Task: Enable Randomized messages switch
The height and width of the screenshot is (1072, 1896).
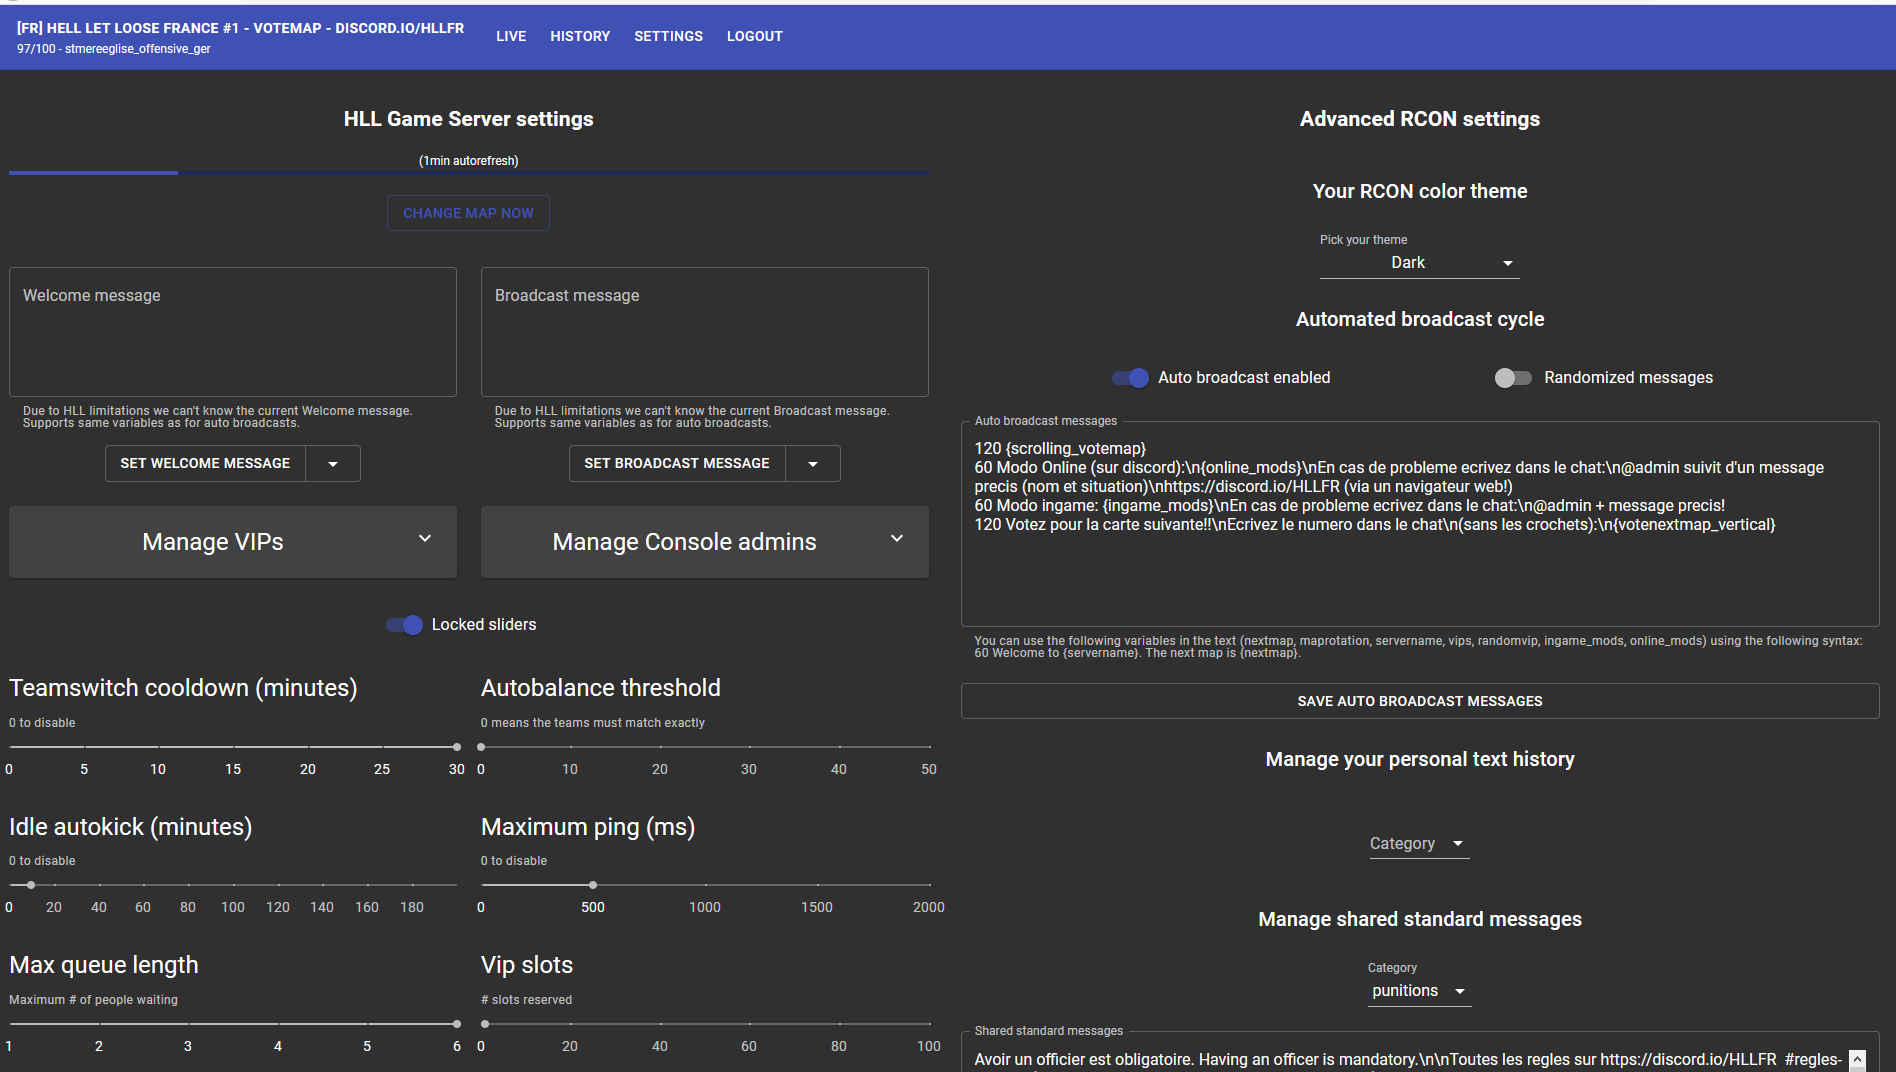Action: coord(1512,378)
